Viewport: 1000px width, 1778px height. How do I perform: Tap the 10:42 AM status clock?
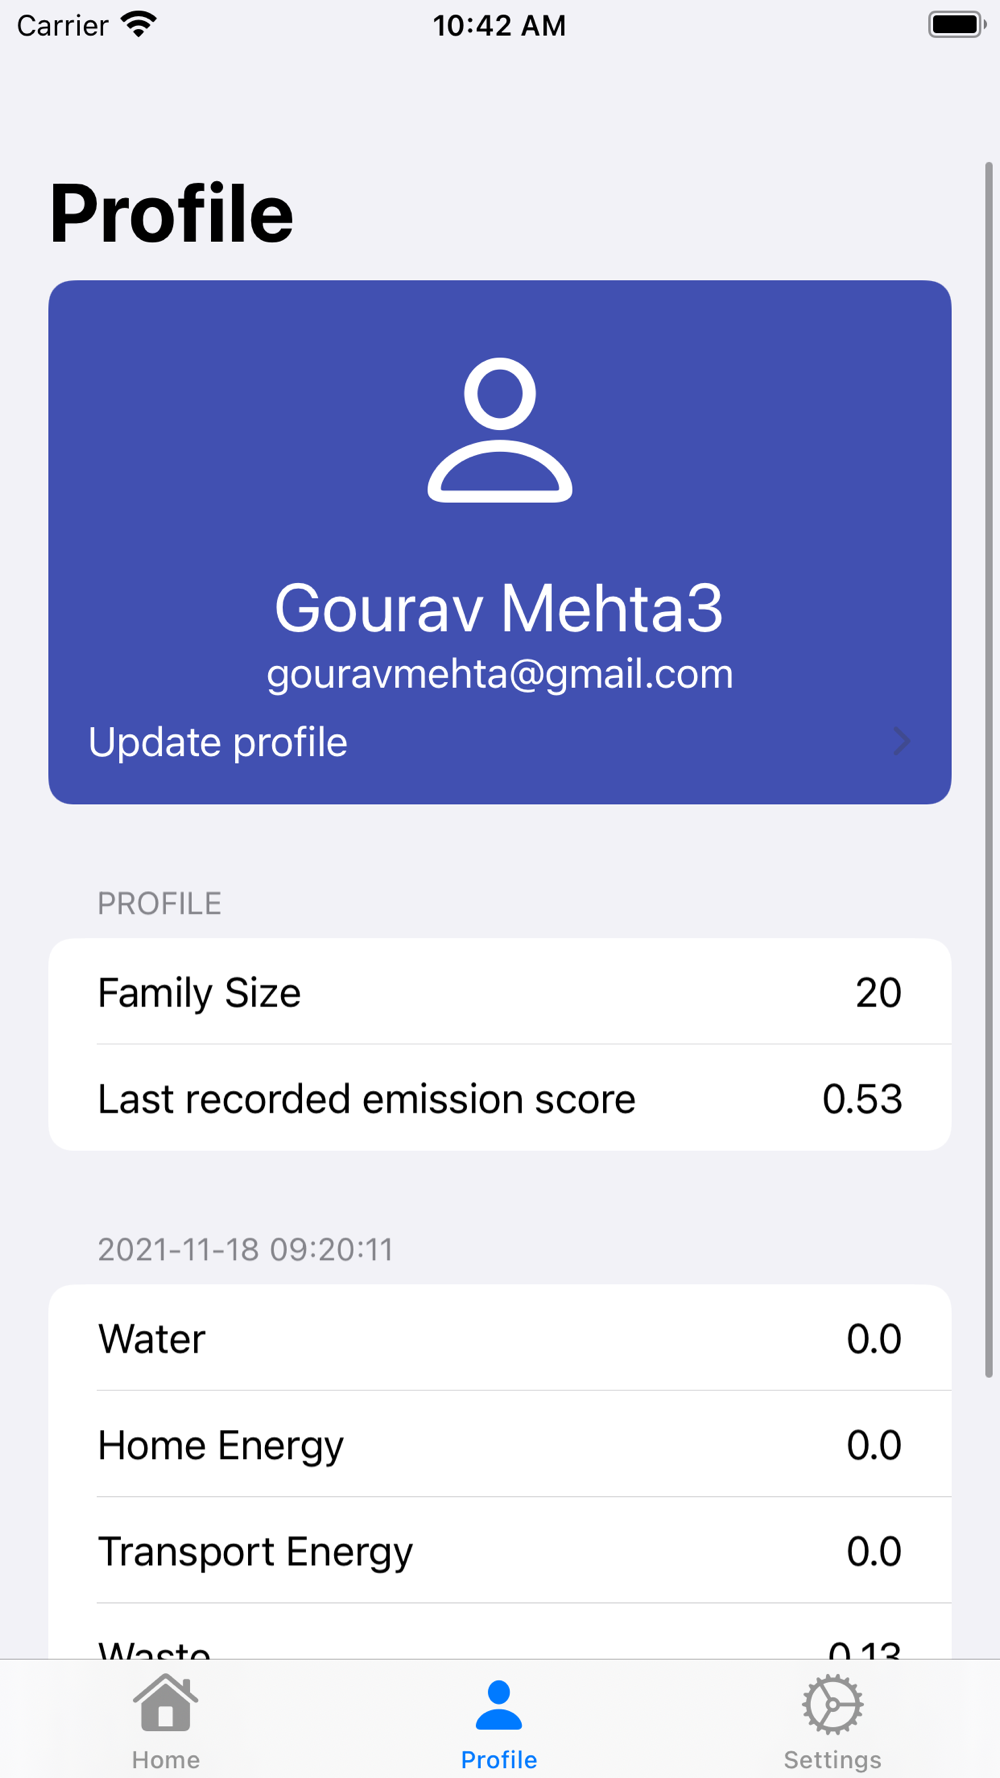(x=499, y=25)
